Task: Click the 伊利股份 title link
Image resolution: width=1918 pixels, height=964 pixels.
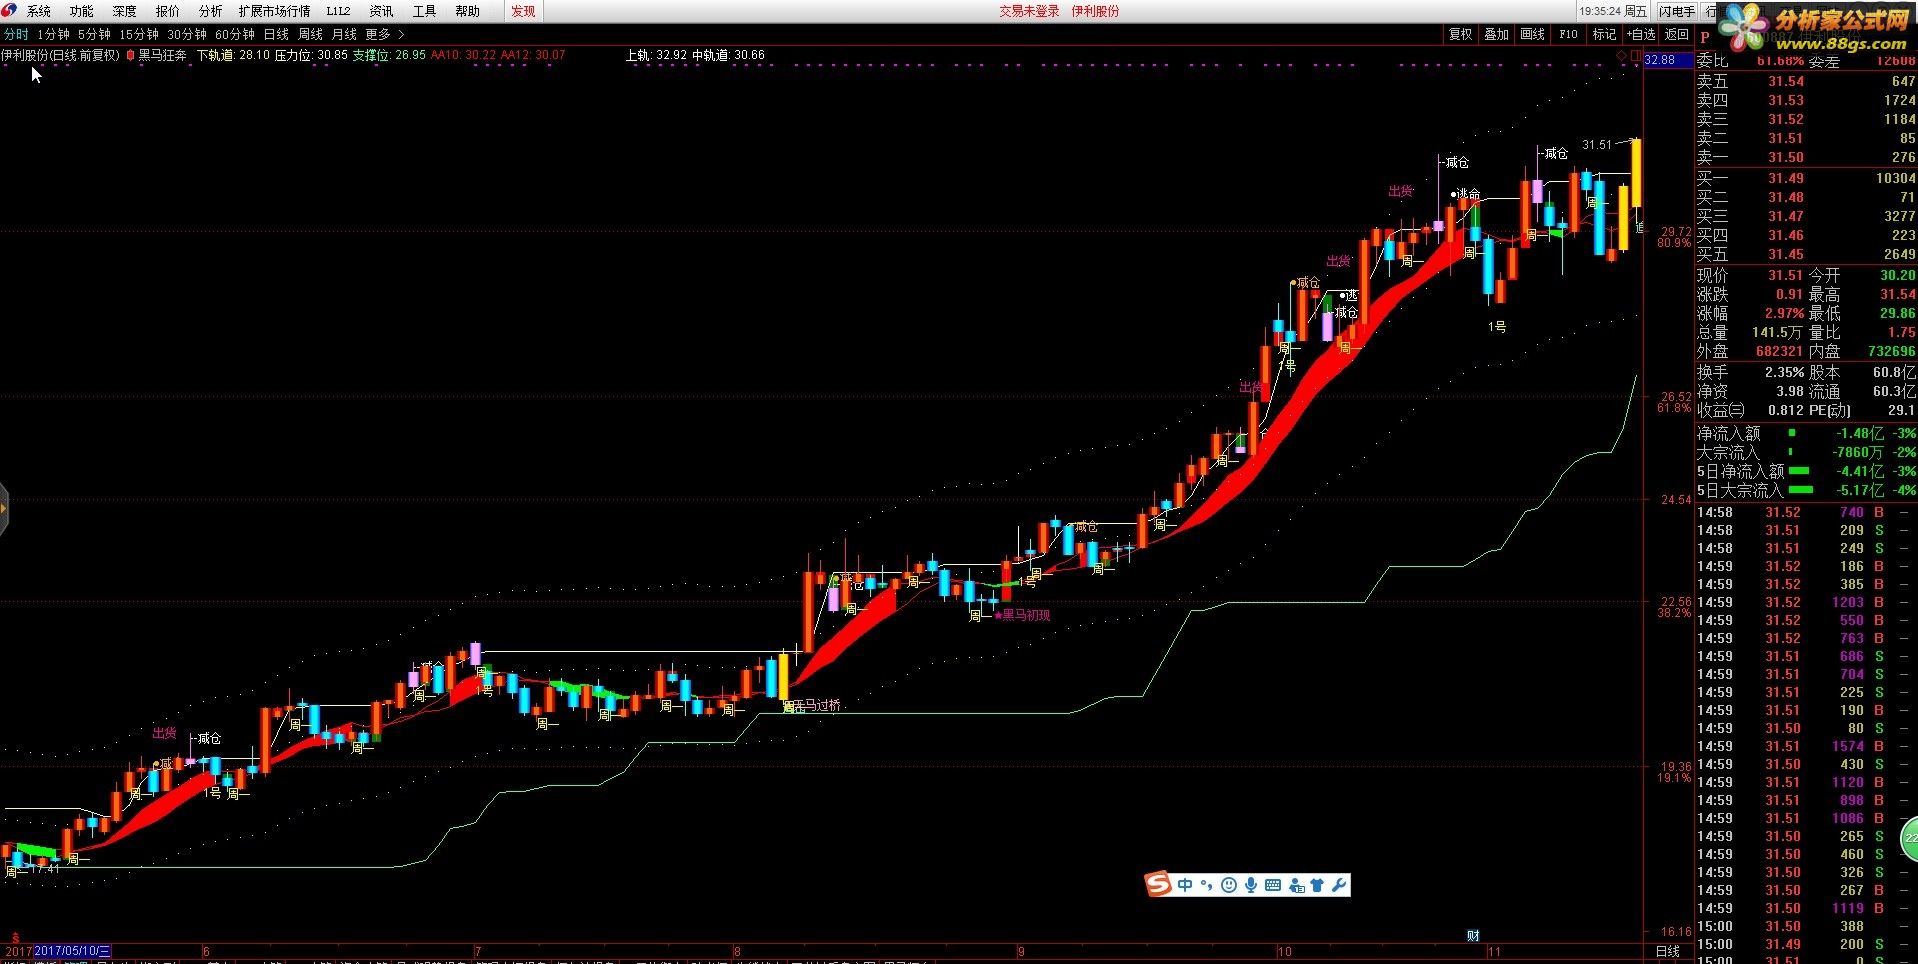Action: 1095,11
